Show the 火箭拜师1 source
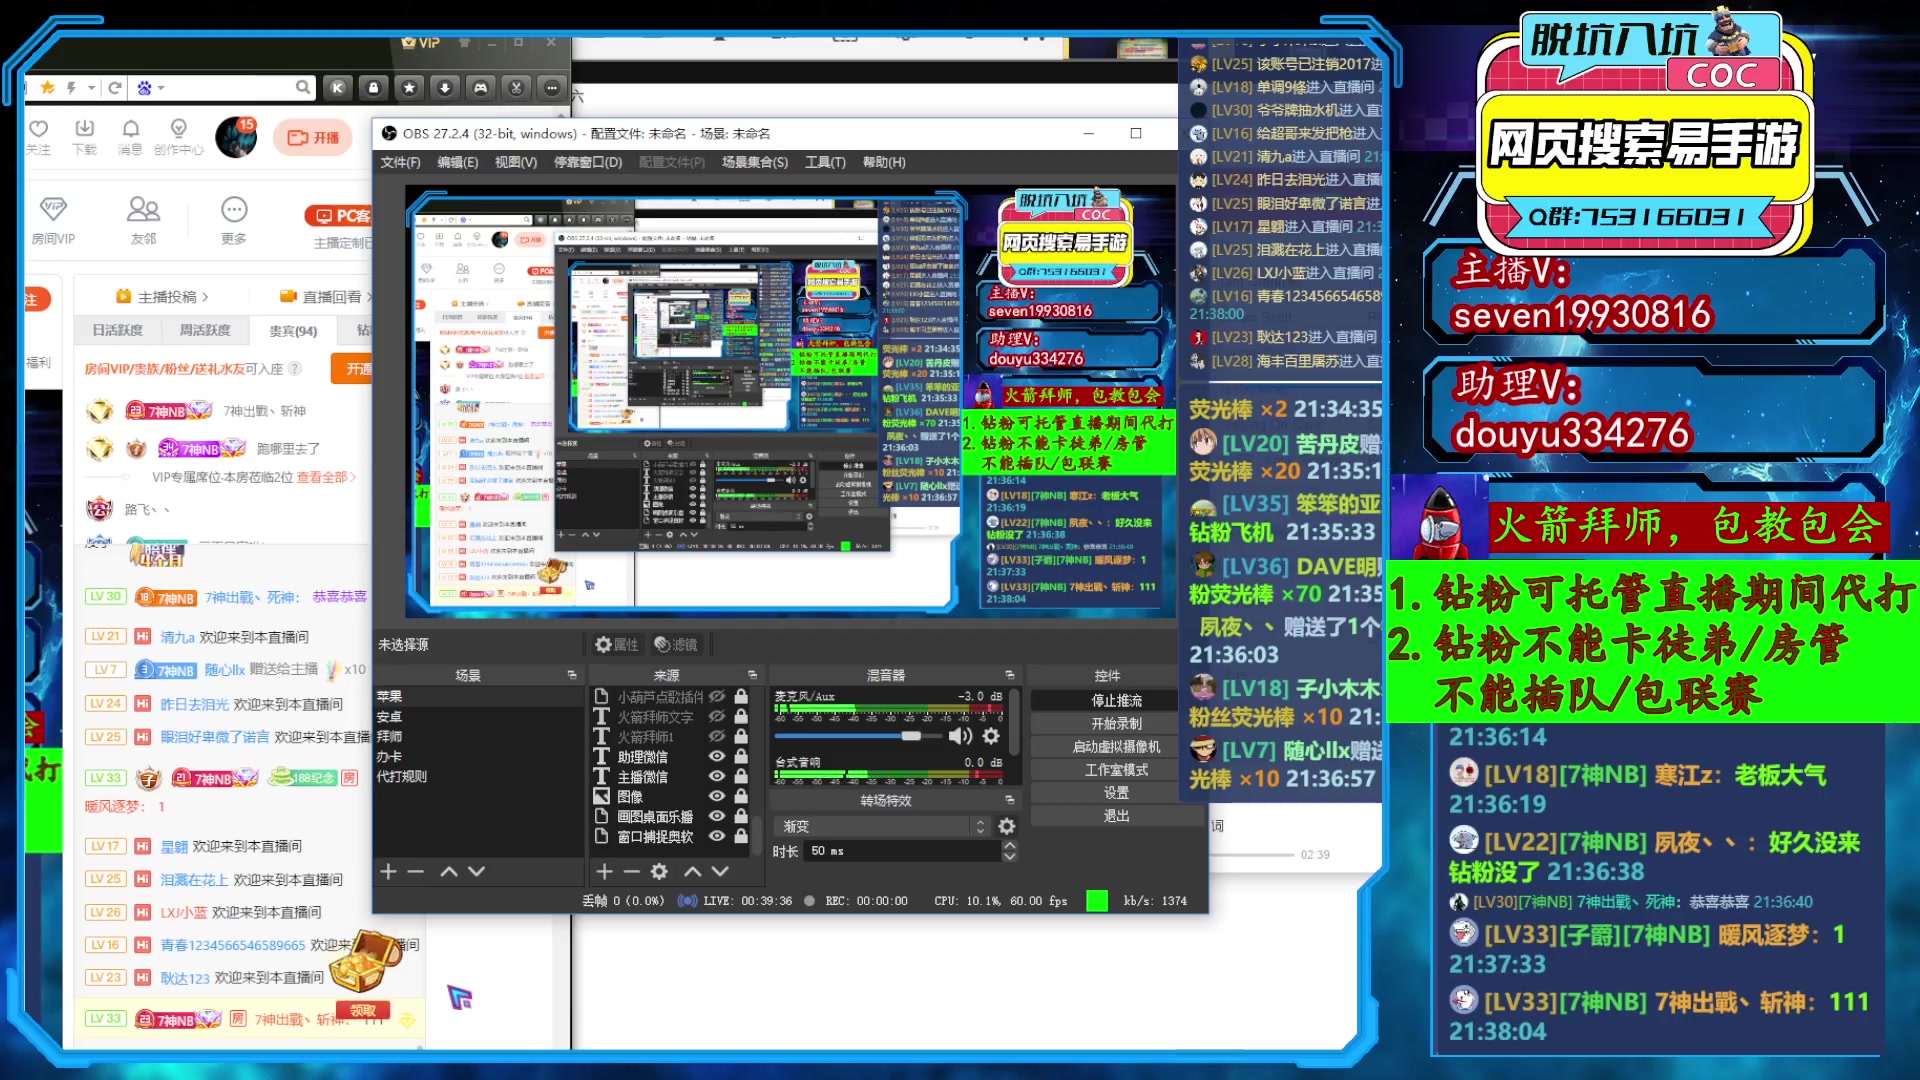Screen dimensions: 1920x1080 click(x=717, y=736)
